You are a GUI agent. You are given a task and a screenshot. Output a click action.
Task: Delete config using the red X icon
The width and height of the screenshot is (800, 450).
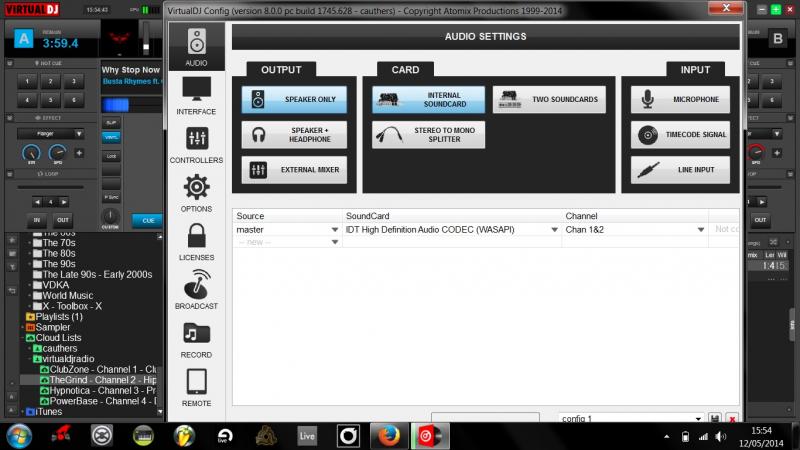[732, 418]
